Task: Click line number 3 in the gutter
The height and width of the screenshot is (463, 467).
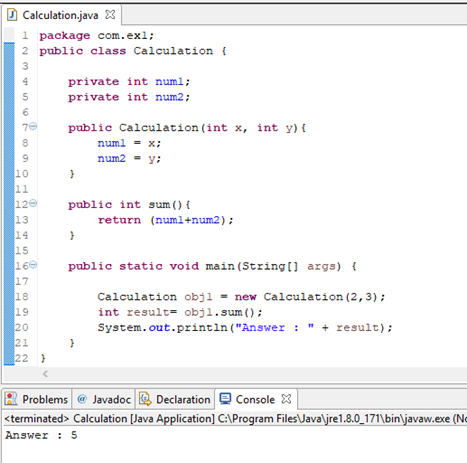Action: (x=25, y=66)
